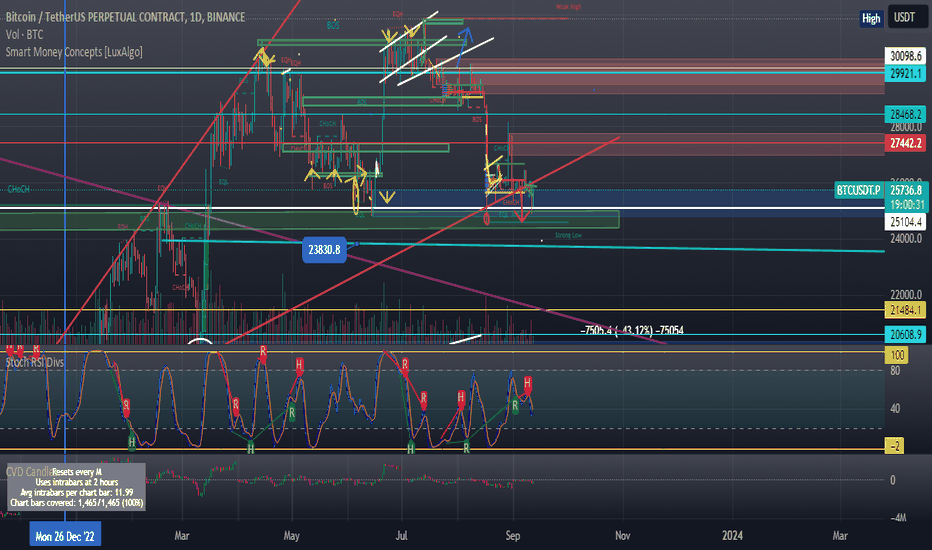Click 'Chart bars covered: 1,465/1,465 (100%)' text
This screenshot has height=550, width=932.
pyautogui.click(x=77, y=502)
